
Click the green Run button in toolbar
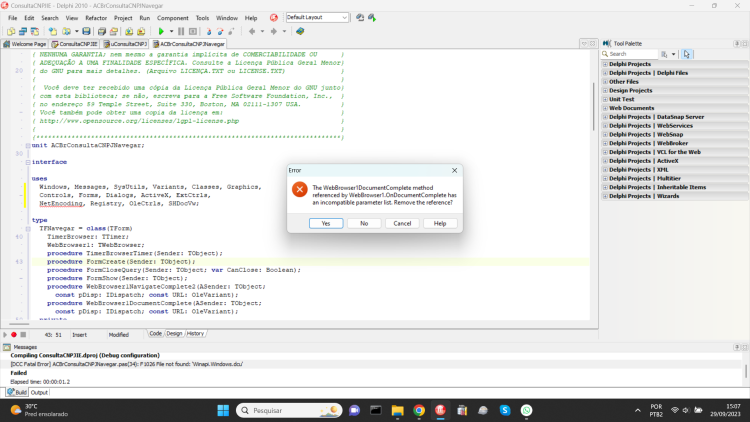coord(161,32)
